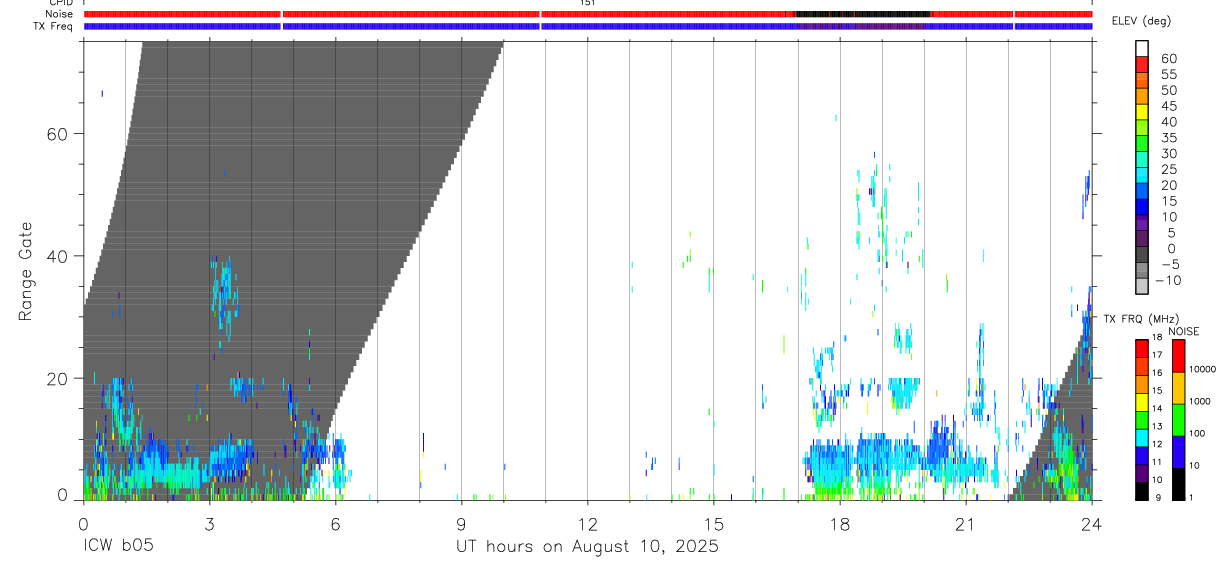
Task: Click UT hours axis tick 15
Action: tap(713, 523)
